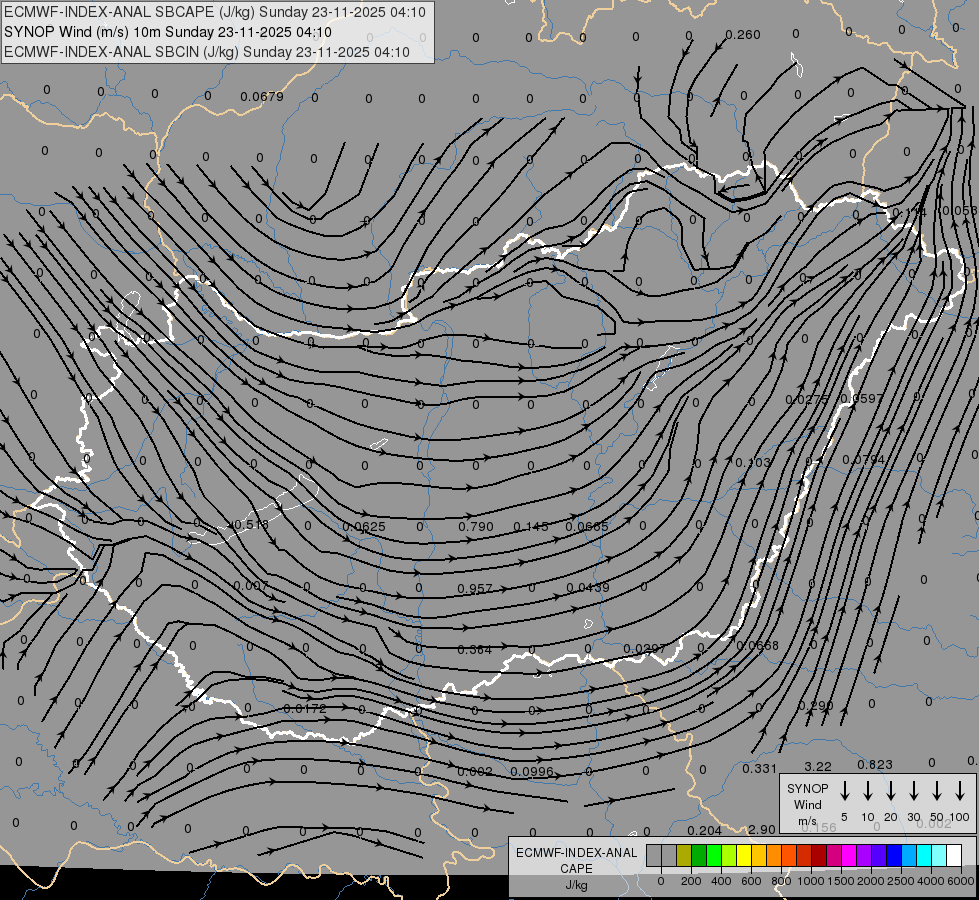Screen dimensions: 979x900
Task: Click the 1000 tick on CAPE legend
Action: (811, 881)
